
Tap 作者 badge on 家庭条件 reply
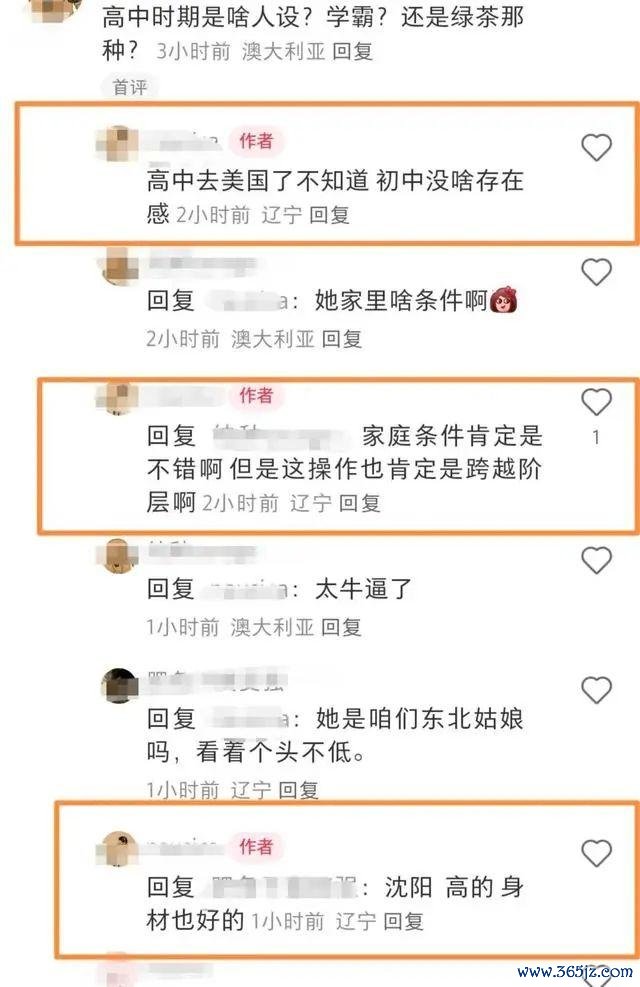[x=256, y=395]
